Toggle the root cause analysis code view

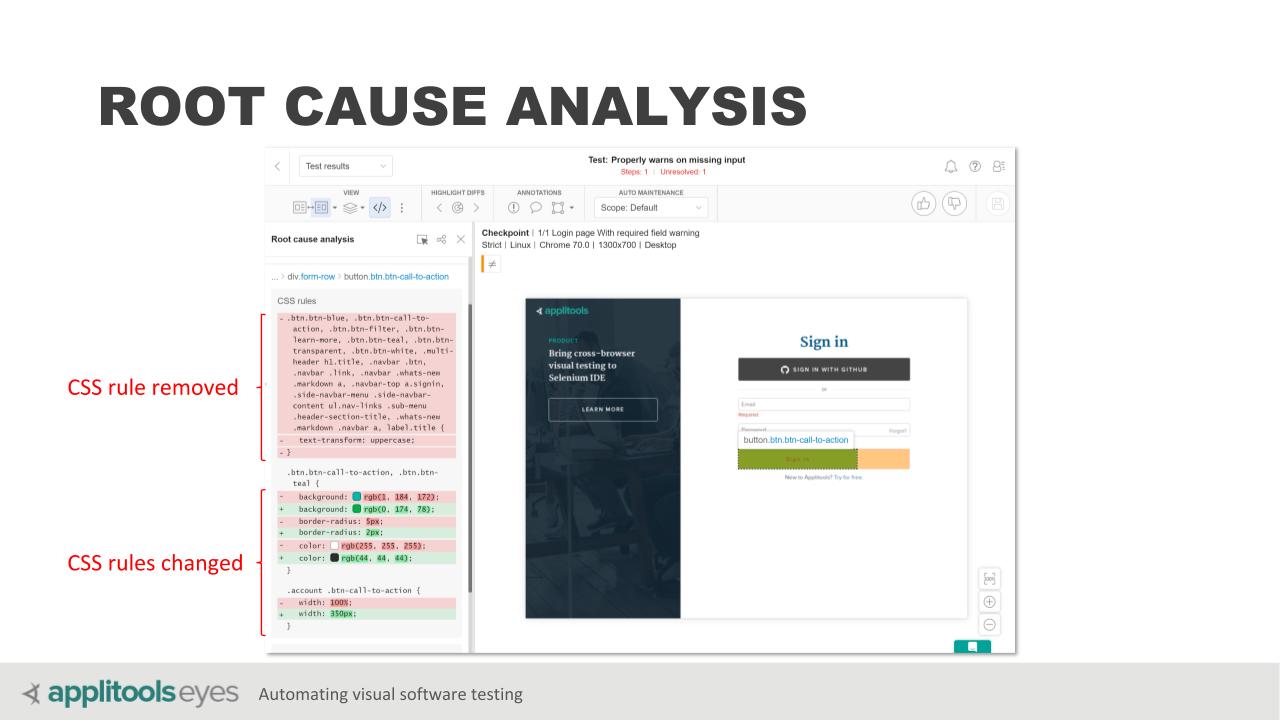[380, 208]
